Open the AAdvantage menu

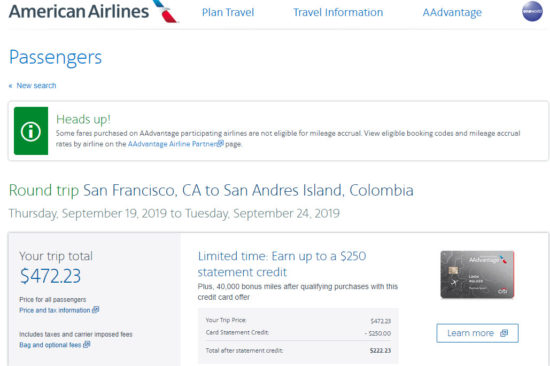tap(452, 13)
